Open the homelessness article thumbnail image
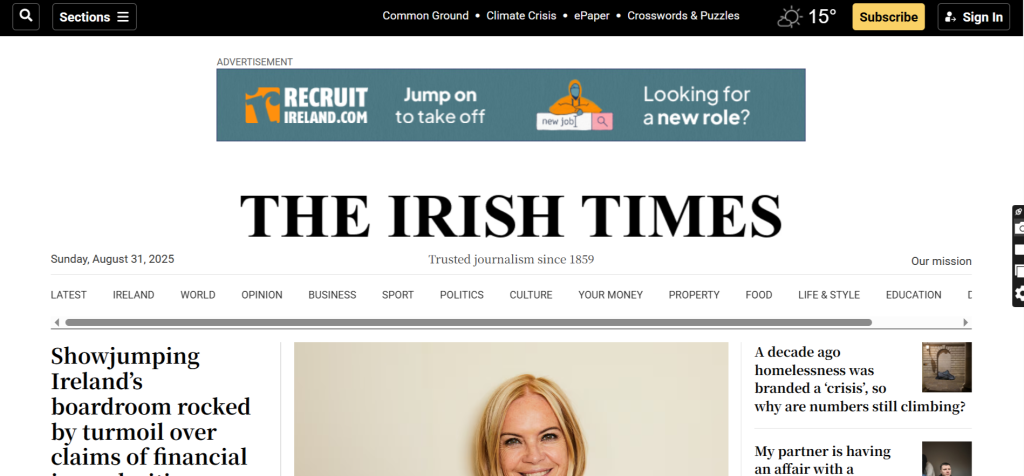The height and width of the screenshot is (476, 1024). pyautogui.click(x=946, y=367)
